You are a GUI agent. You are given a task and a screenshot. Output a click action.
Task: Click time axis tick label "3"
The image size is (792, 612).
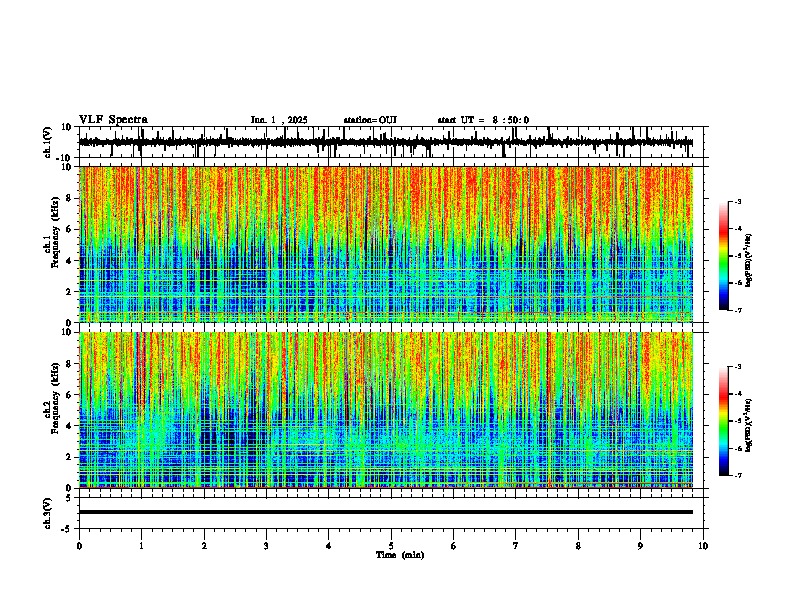(266, 546)
